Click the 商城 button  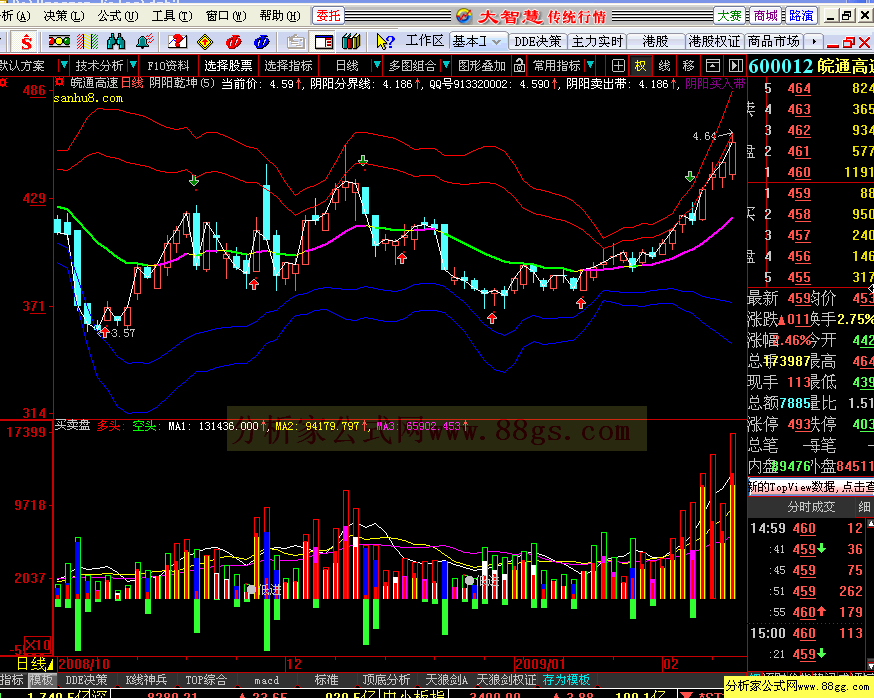765,16
